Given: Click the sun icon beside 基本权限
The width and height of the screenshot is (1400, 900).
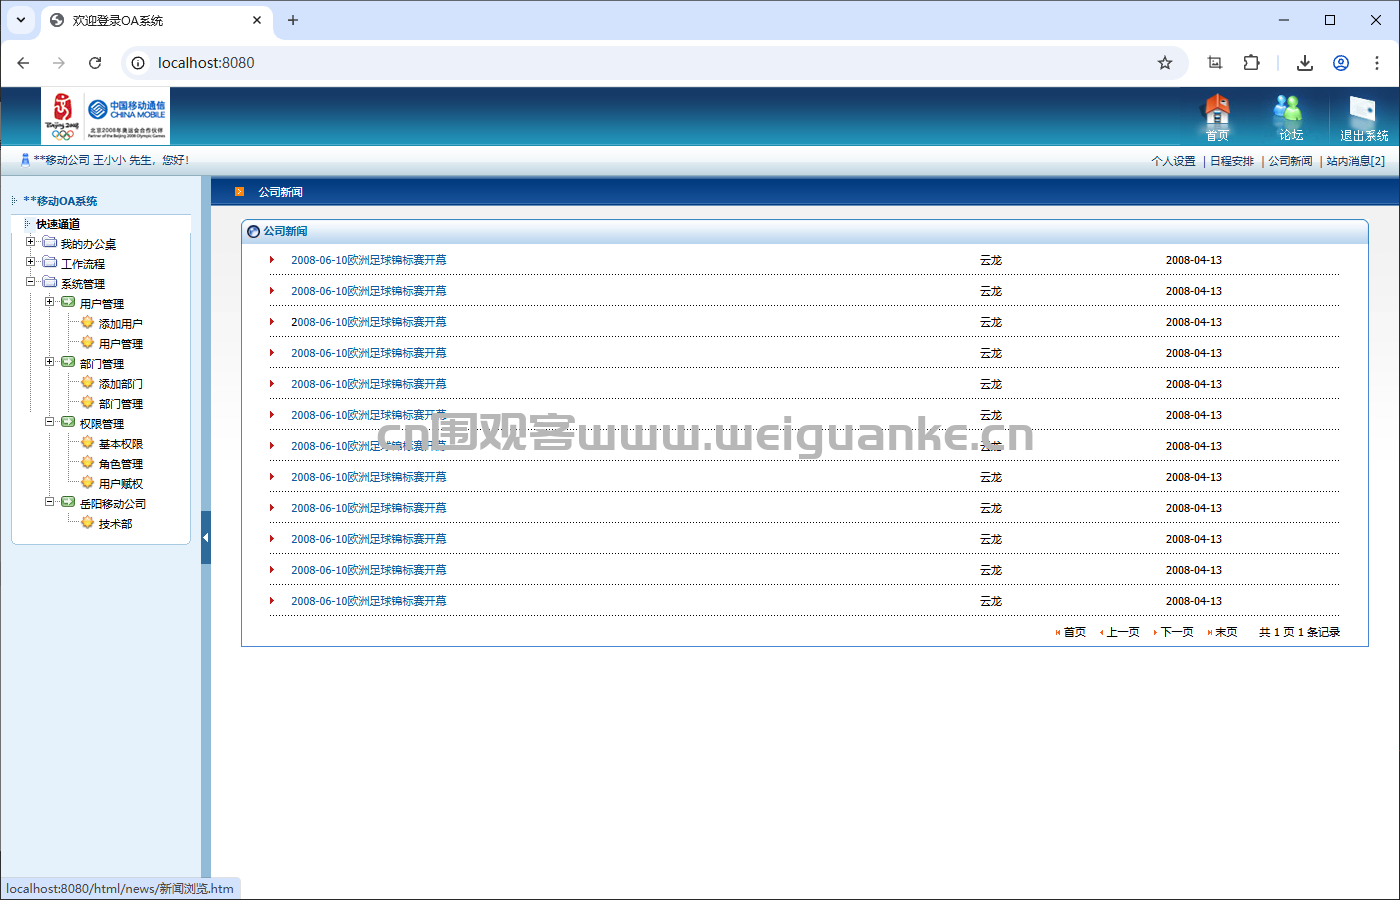Looking at the screenshot, I should coord(88,442).
